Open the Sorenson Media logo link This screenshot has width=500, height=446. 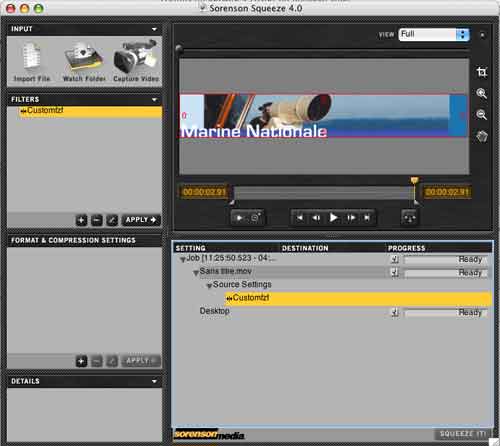point(209,434)
